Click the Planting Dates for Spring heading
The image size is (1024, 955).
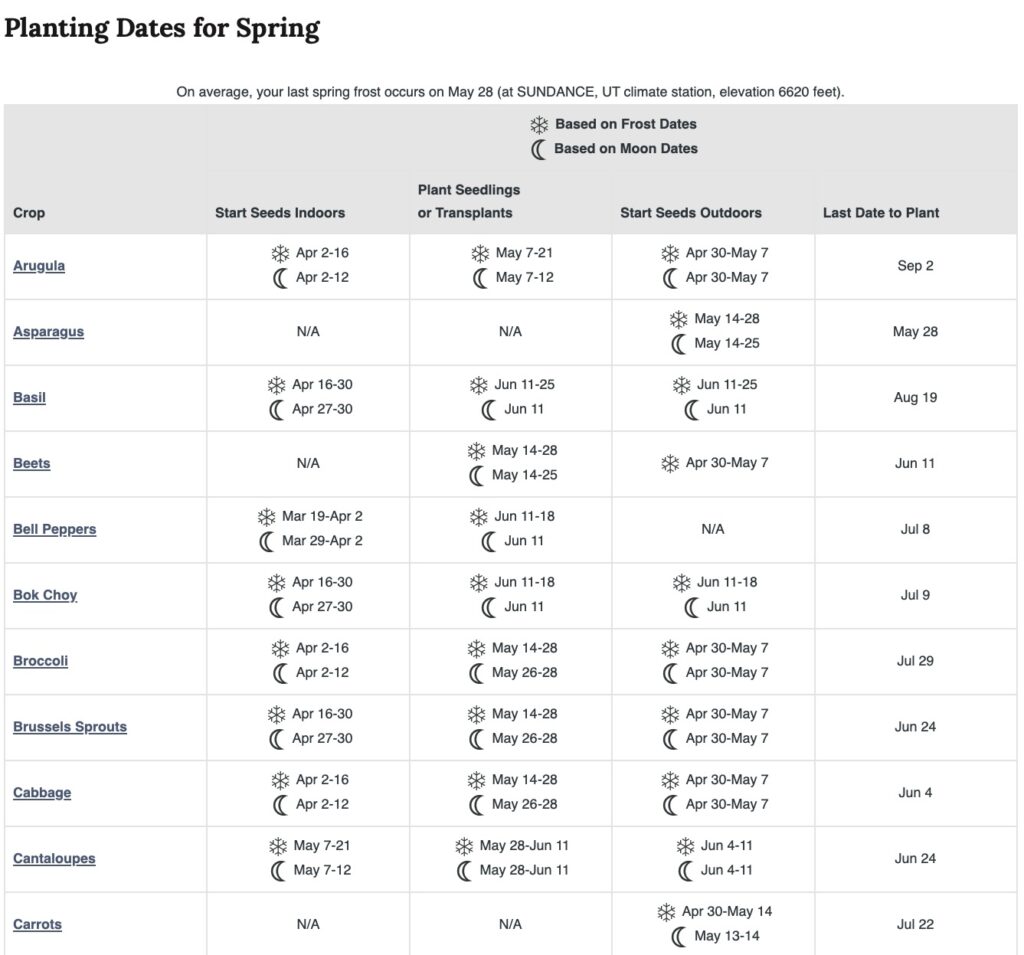162,28
